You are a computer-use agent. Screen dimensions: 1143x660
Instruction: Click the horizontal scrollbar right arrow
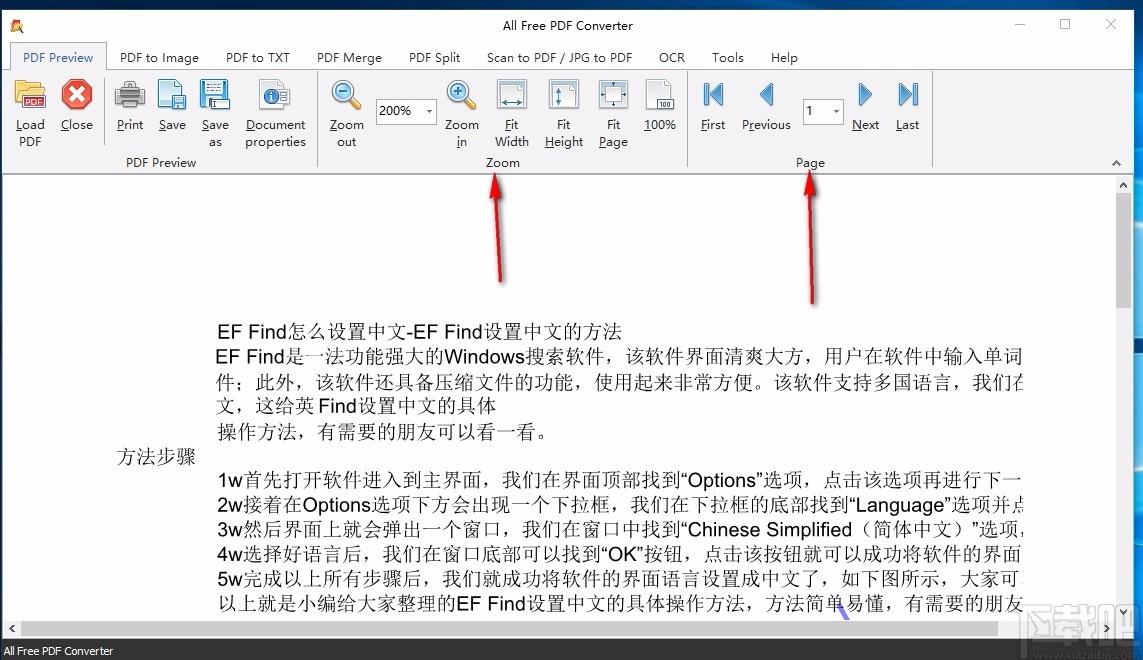1107,628
